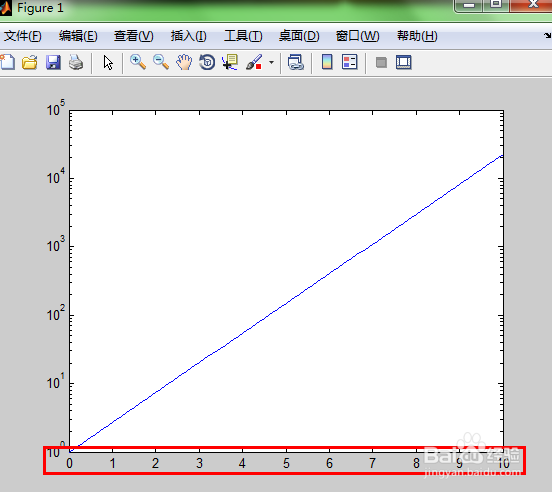Select the Rotate 3D tool
Screen dimensions: 552x492
pyautogui.click(x=207, y=62)
